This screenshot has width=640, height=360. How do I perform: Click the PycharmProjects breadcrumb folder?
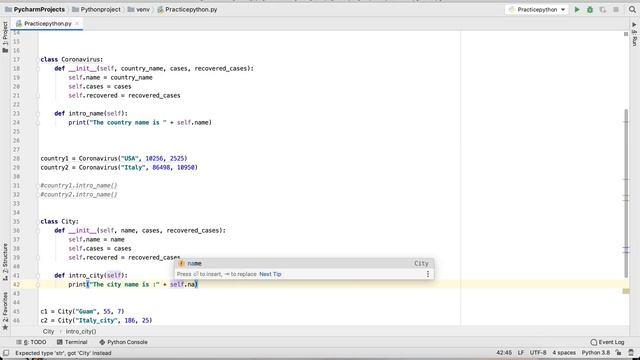(35, 9)
